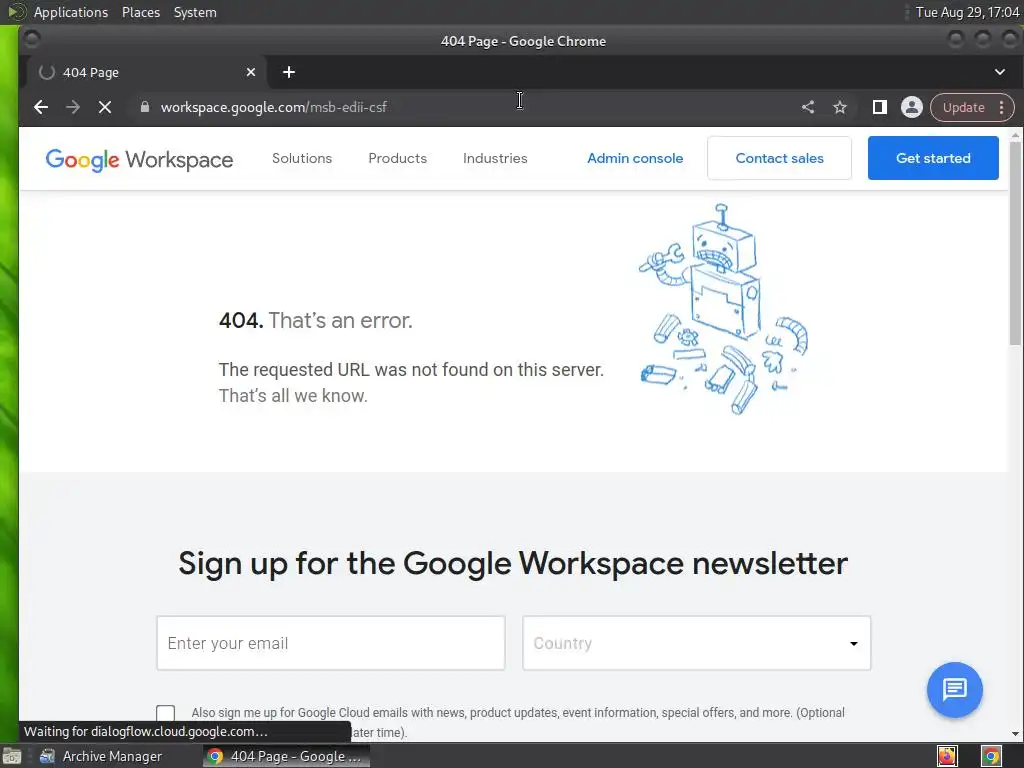Viewport: 1024px width, 768px height.
Task: View site info via the lock icon
Action: [145, 107]
